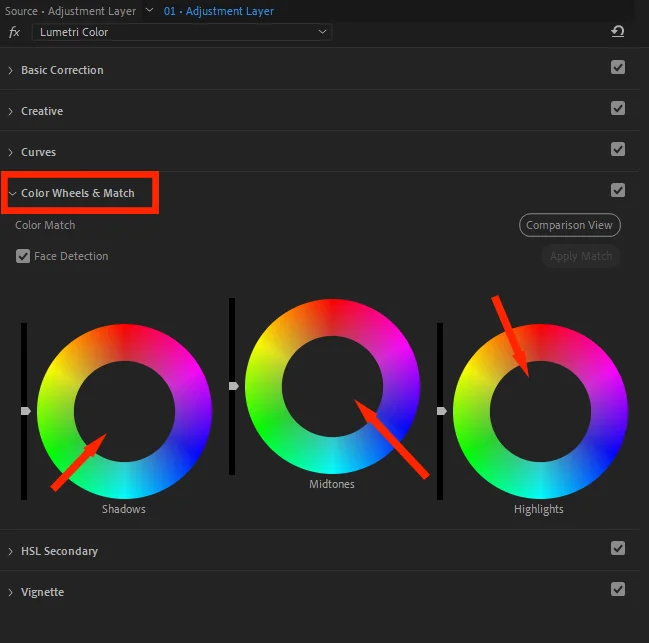Click the Apply Match button

(x=581, y=256)
